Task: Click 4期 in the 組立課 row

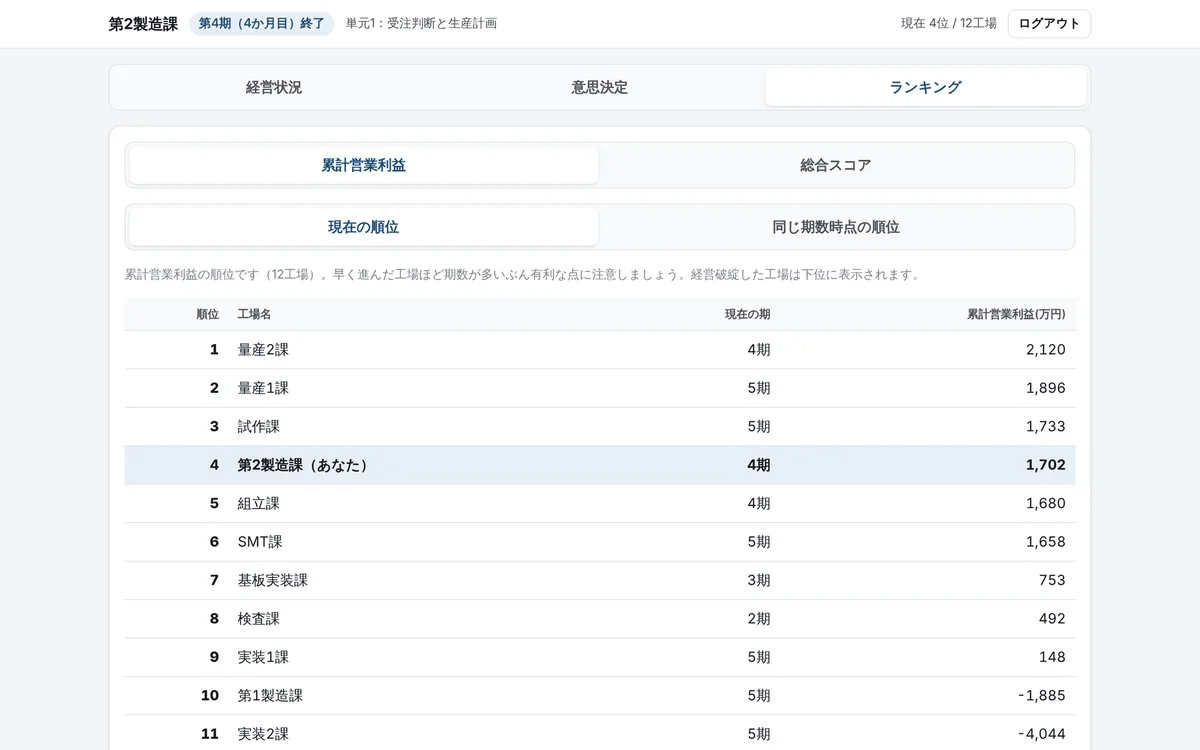Action: click(759, 504)
